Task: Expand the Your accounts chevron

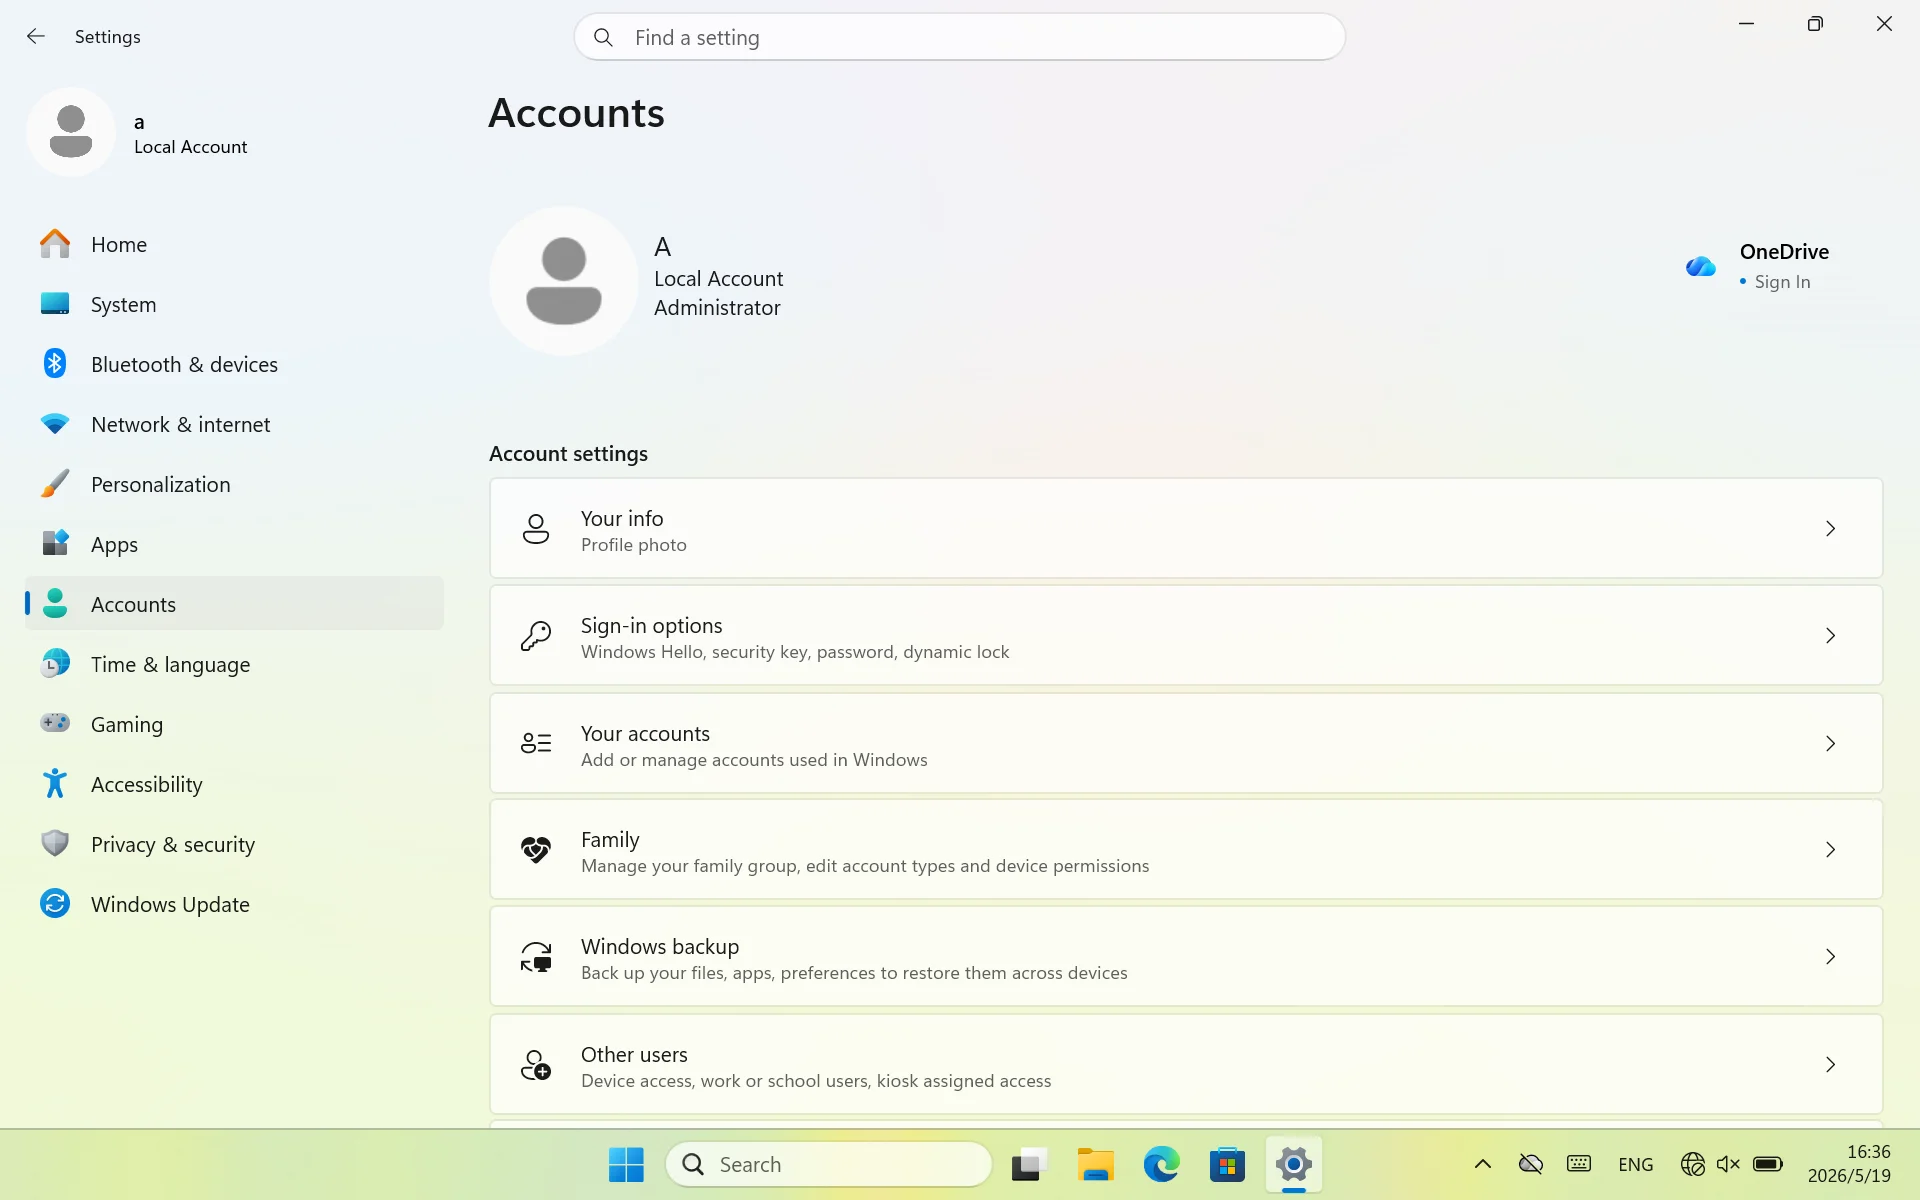Action: (1830, 744)
